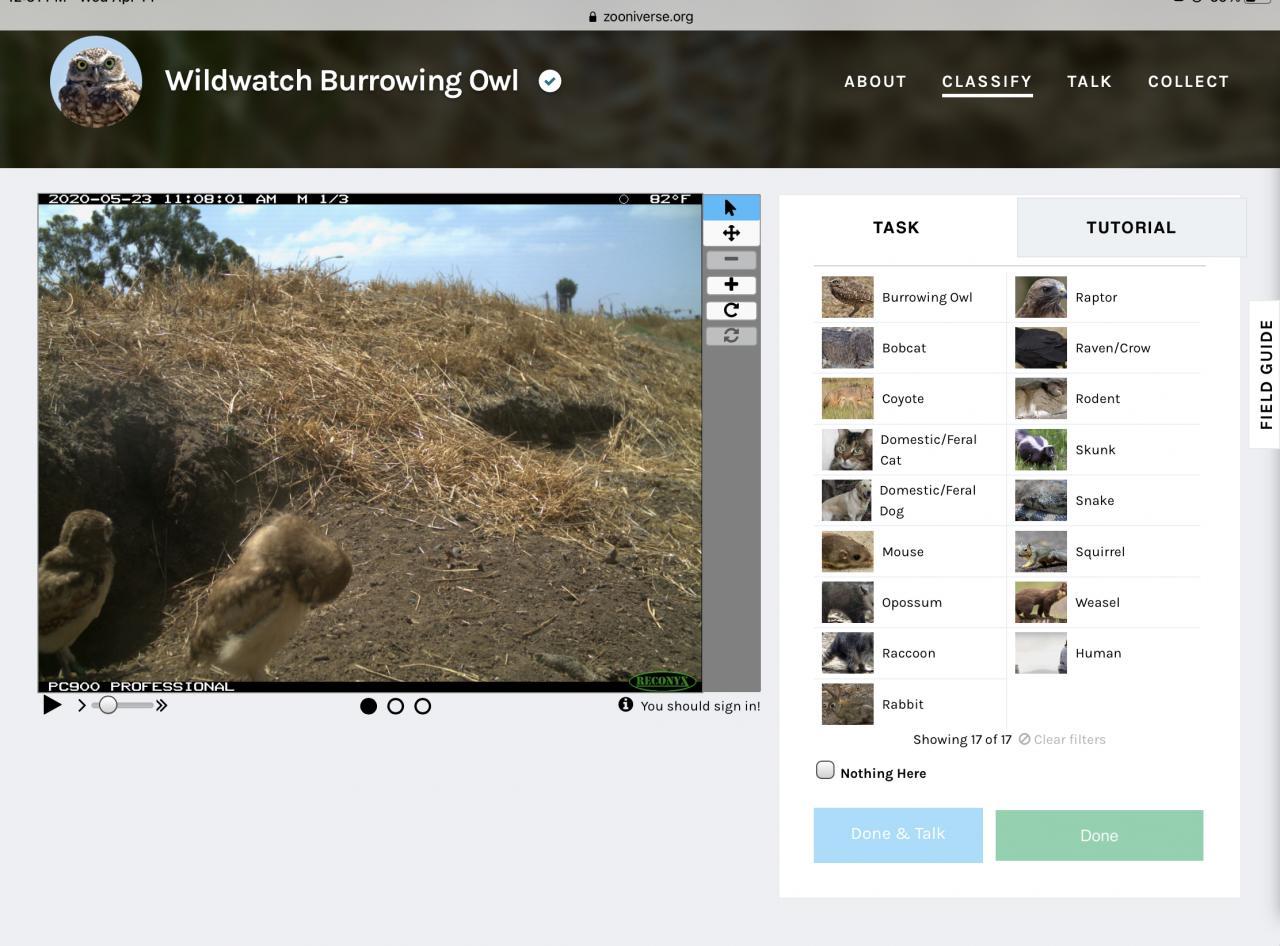The image size is (1280, 946).
Task: Click the fast speed double chevron
Action: [x=161, y=705]
